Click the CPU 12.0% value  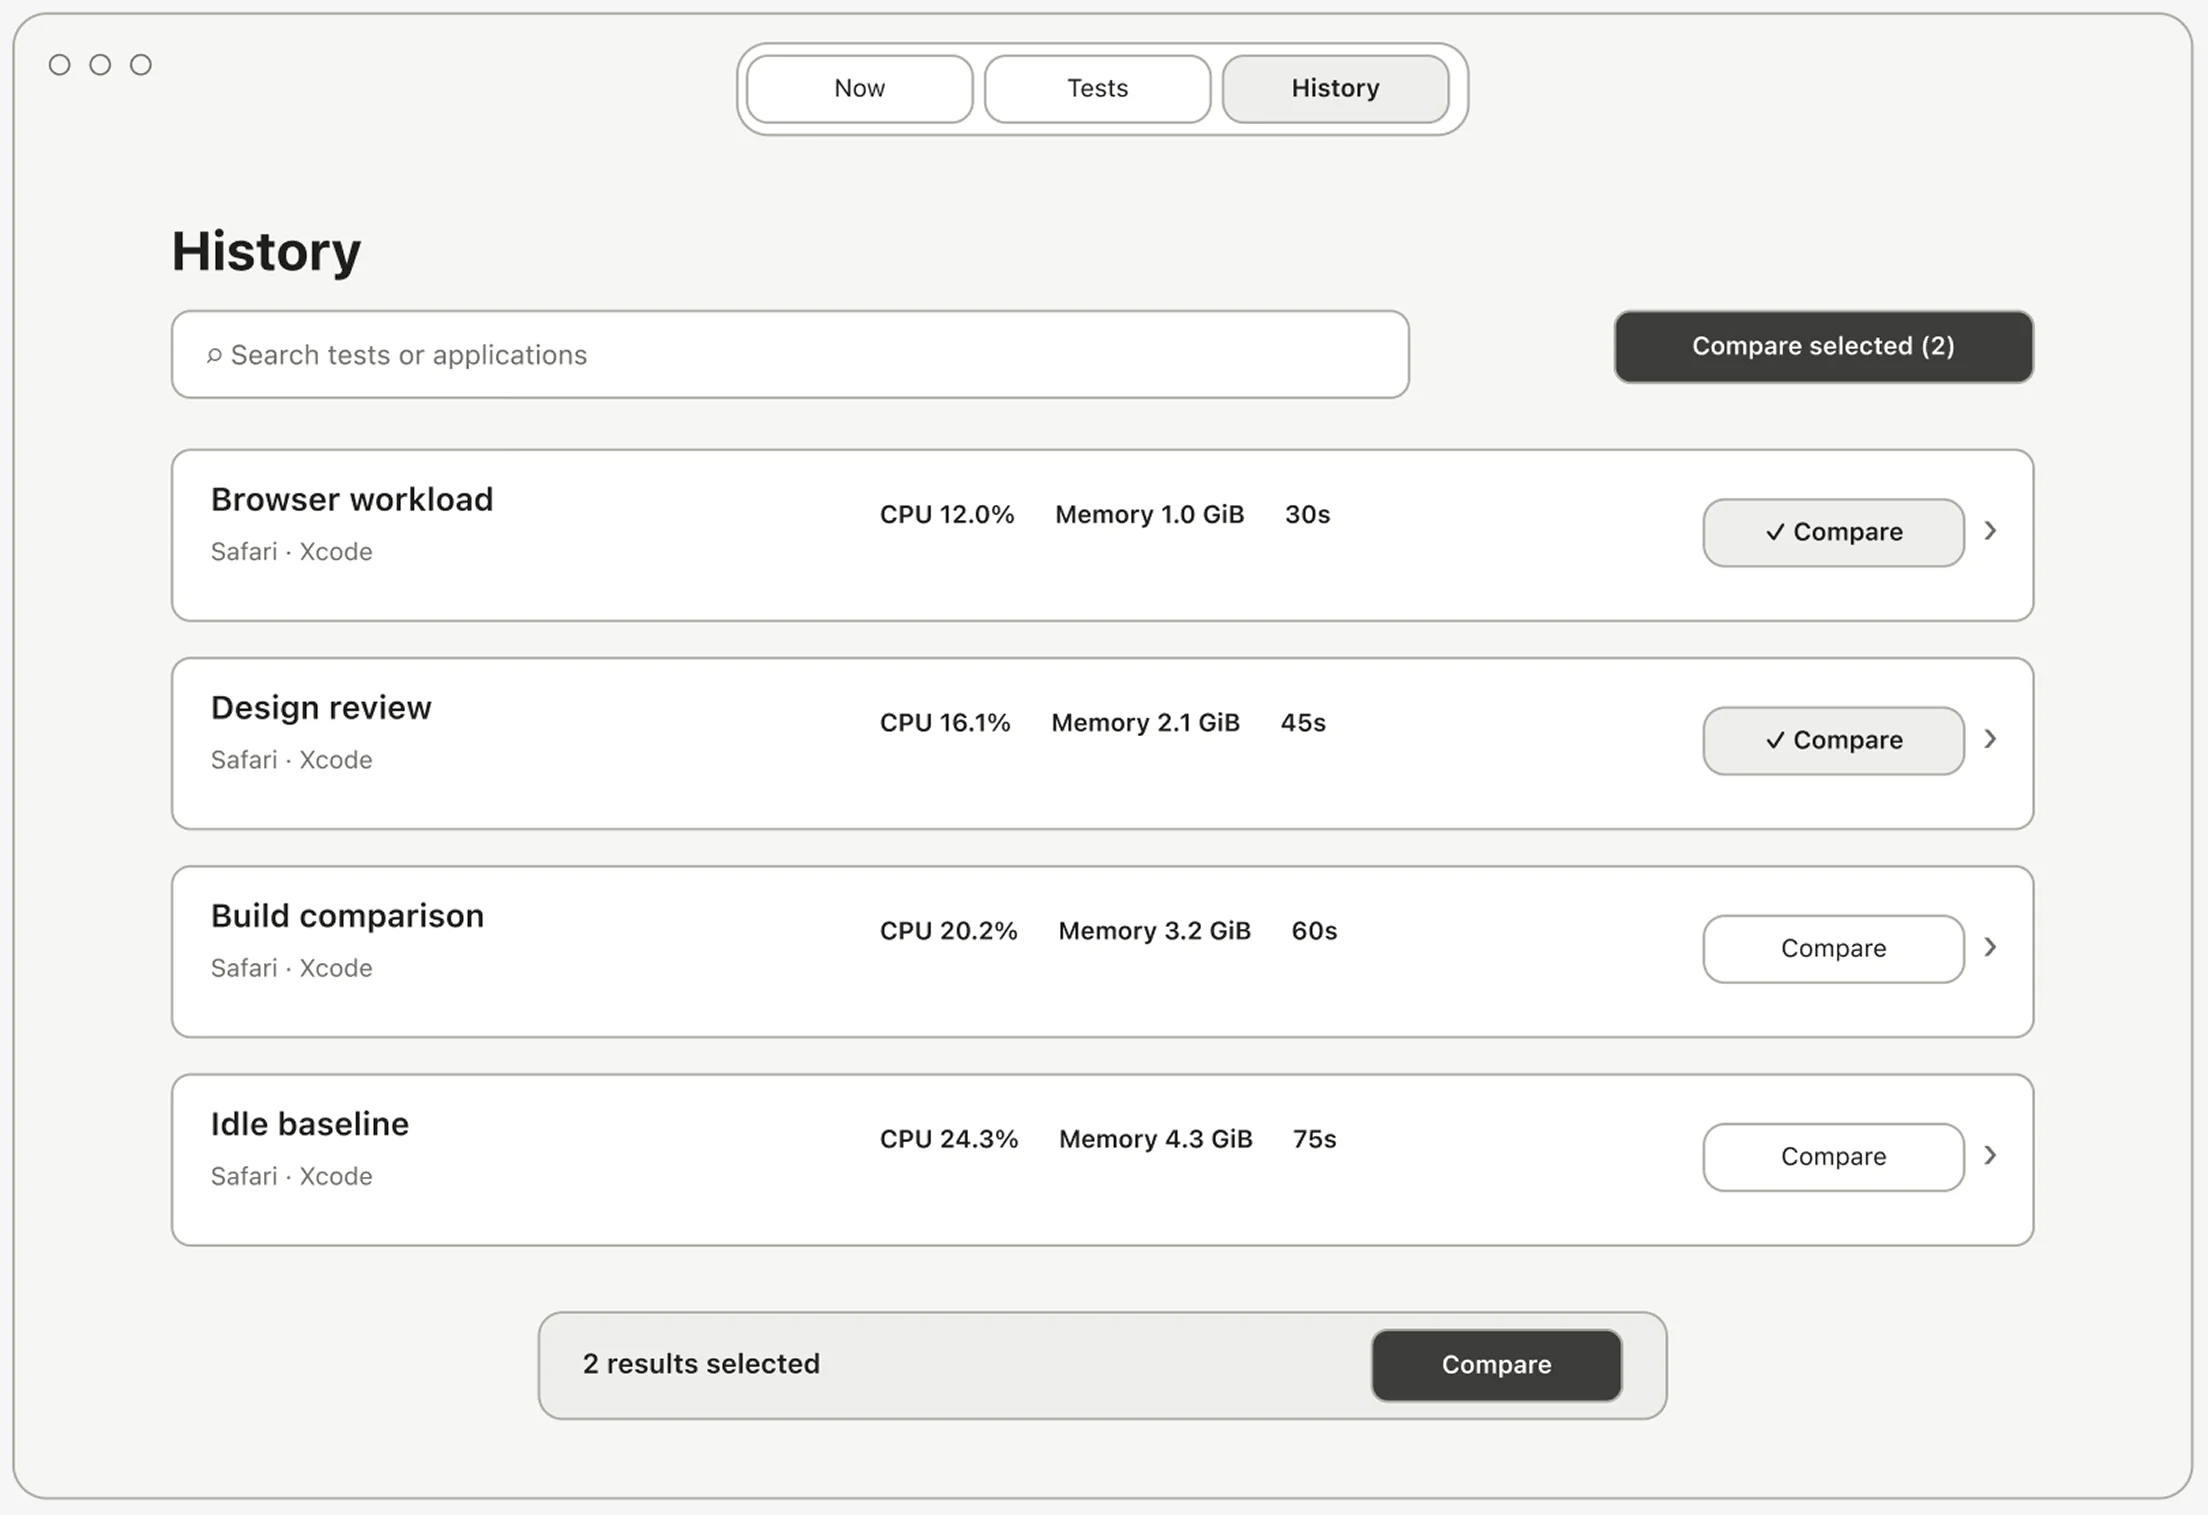tap(947, 514)
